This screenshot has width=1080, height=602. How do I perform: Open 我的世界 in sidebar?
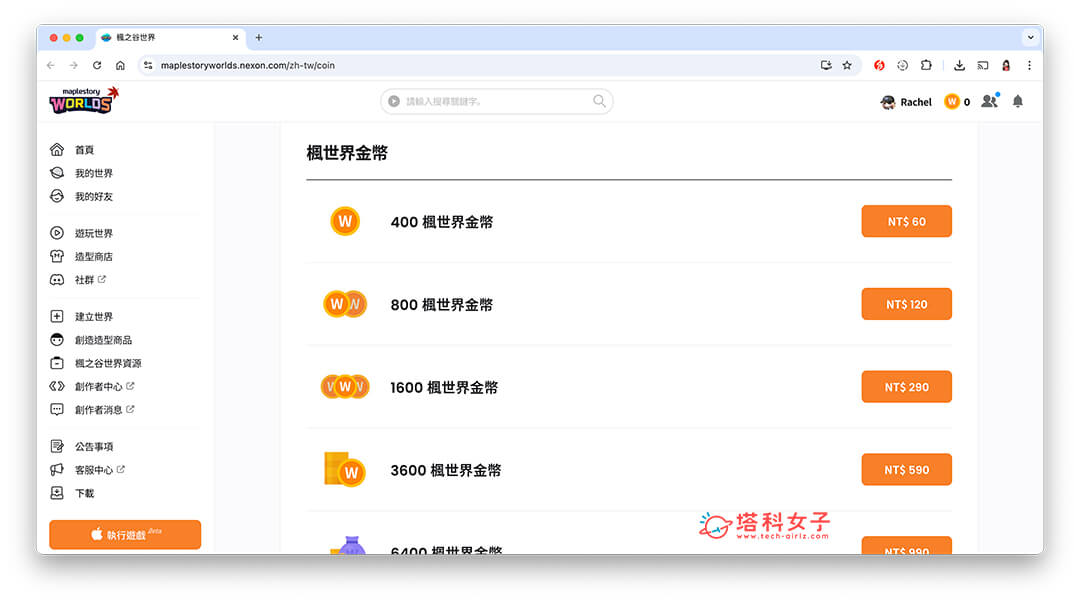(x=94, y=174)
